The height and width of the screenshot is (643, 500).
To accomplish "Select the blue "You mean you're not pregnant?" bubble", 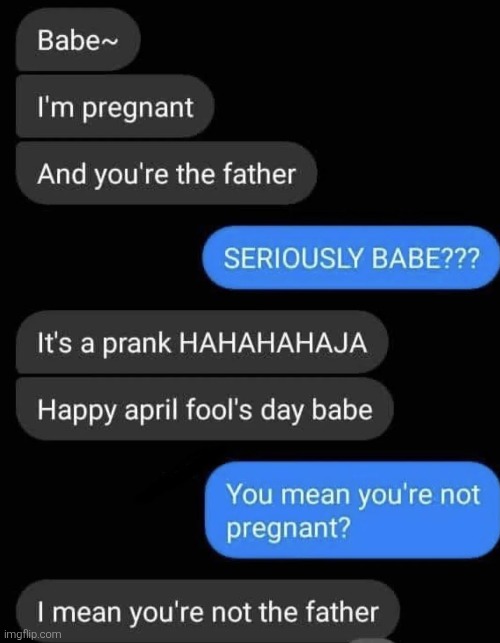I will pyautogui.click(x=352, y=510).
